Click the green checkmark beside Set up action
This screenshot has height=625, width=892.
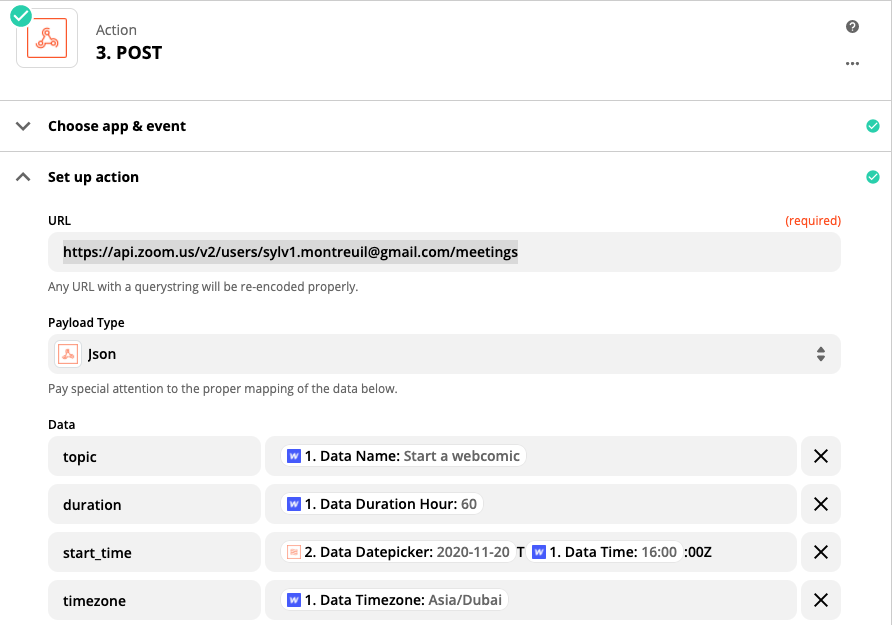[x=872, y=177]
